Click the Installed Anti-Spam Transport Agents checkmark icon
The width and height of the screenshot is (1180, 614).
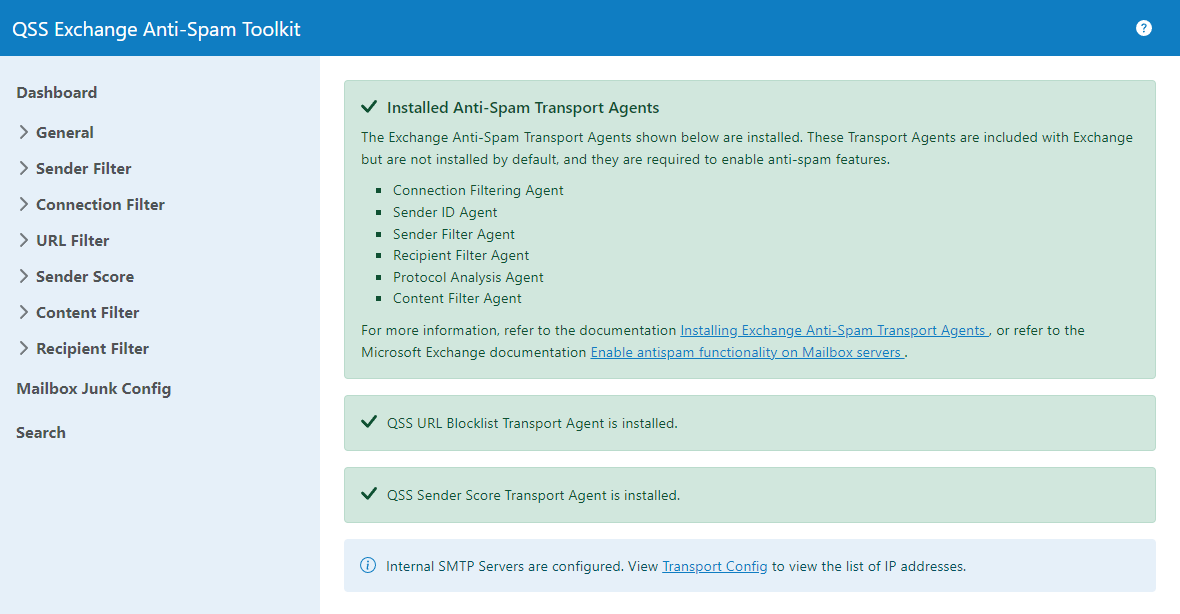(x=369, y=107)
